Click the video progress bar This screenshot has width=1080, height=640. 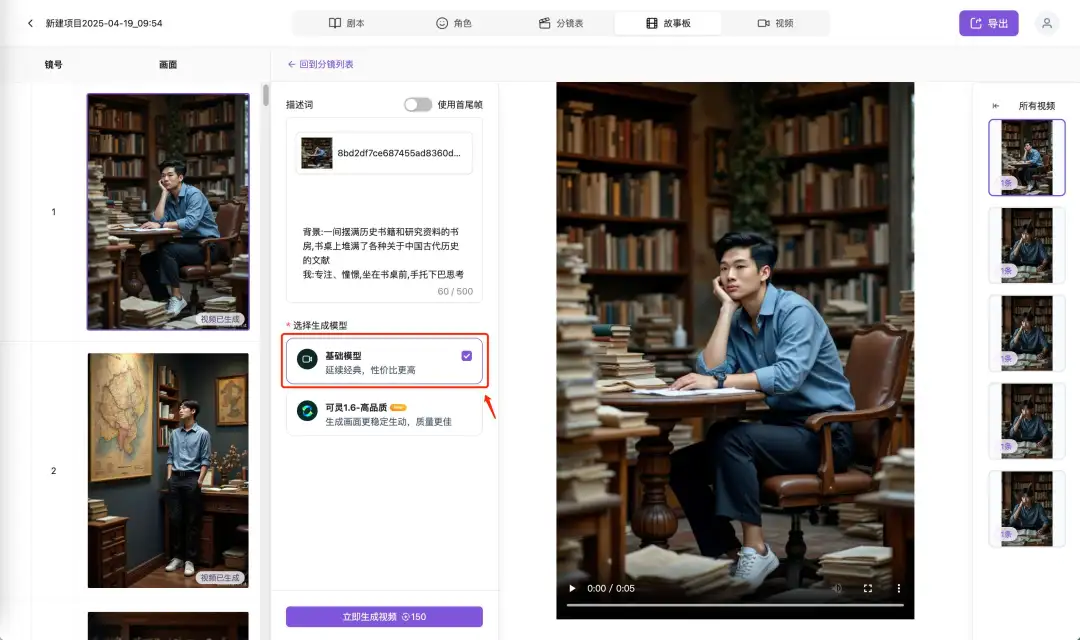735,605
